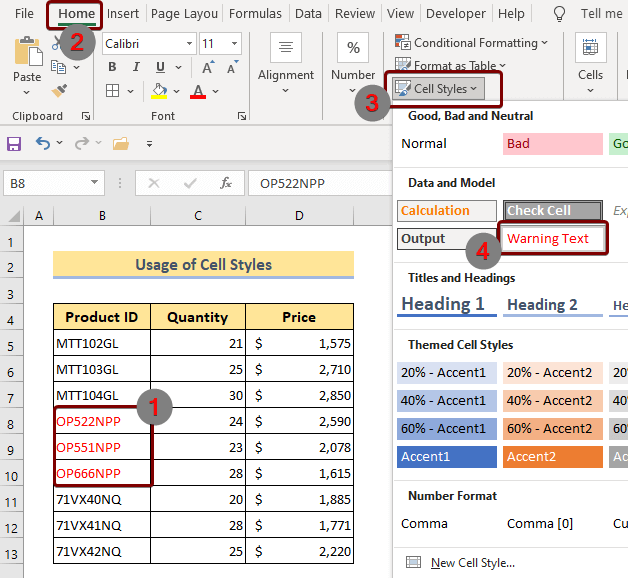Switch to the Insert tab
The height and width of the screenshot is (578, 628).
(123, 14)
